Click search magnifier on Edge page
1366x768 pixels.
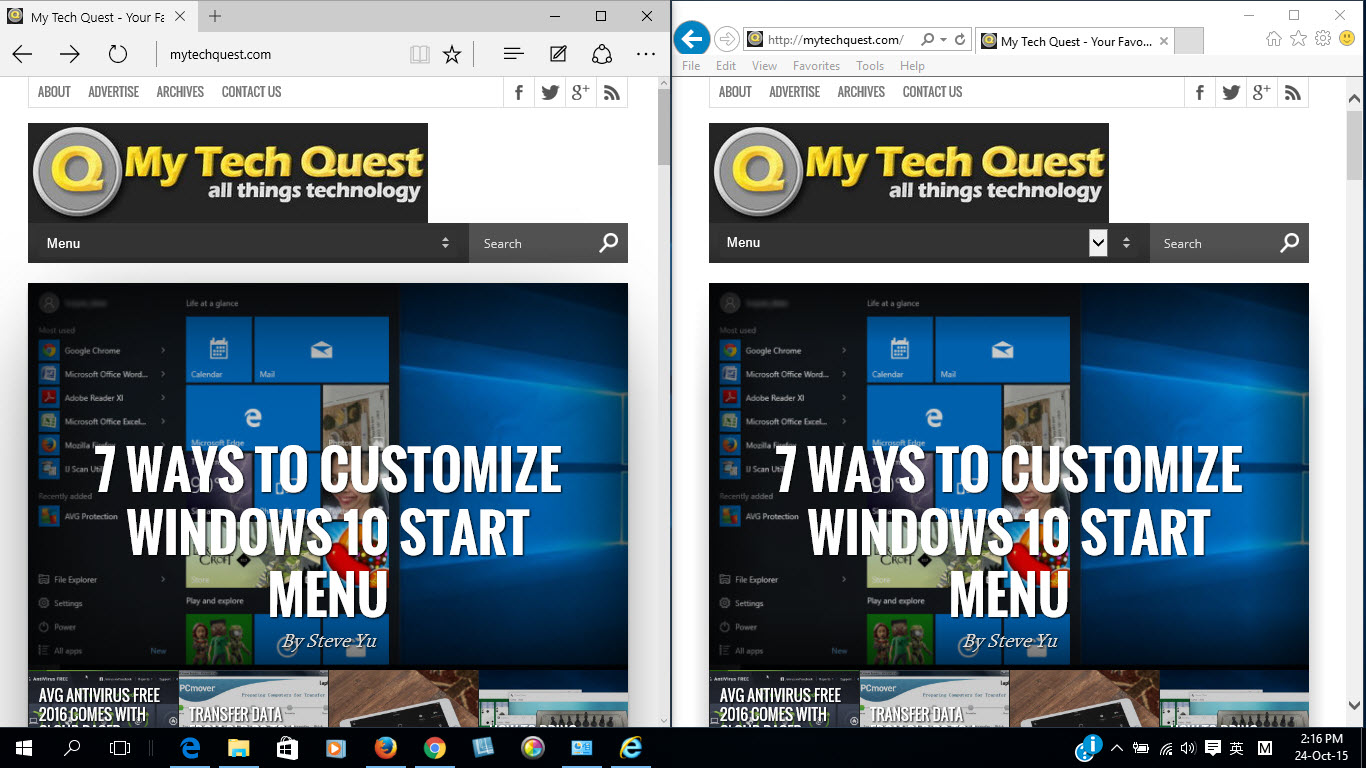tap(609, 243)
